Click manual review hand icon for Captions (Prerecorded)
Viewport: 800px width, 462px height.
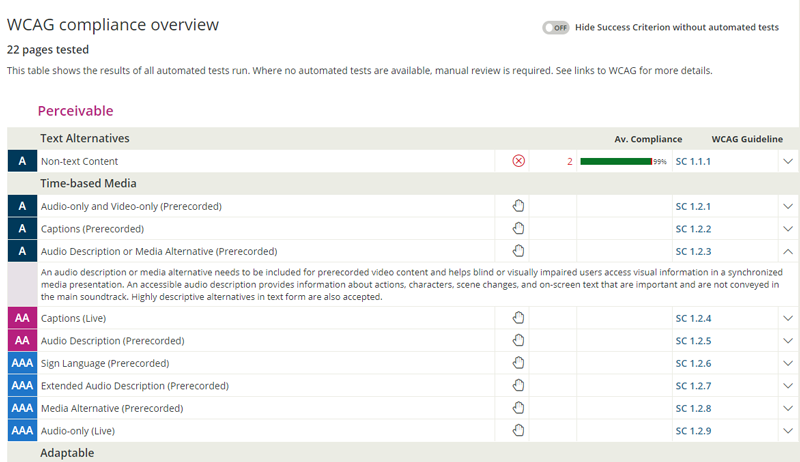518,229
